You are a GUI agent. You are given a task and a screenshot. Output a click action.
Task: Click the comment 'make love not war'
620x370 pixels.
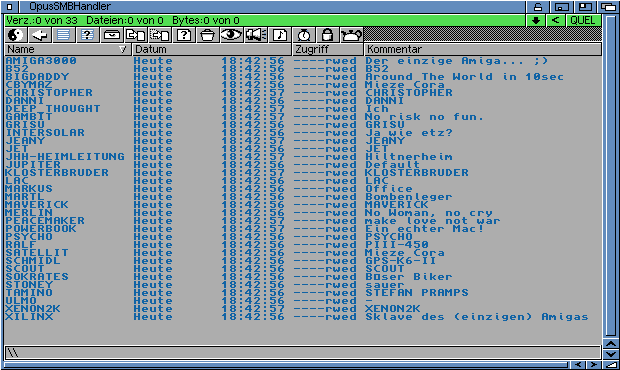click(433, 221)
